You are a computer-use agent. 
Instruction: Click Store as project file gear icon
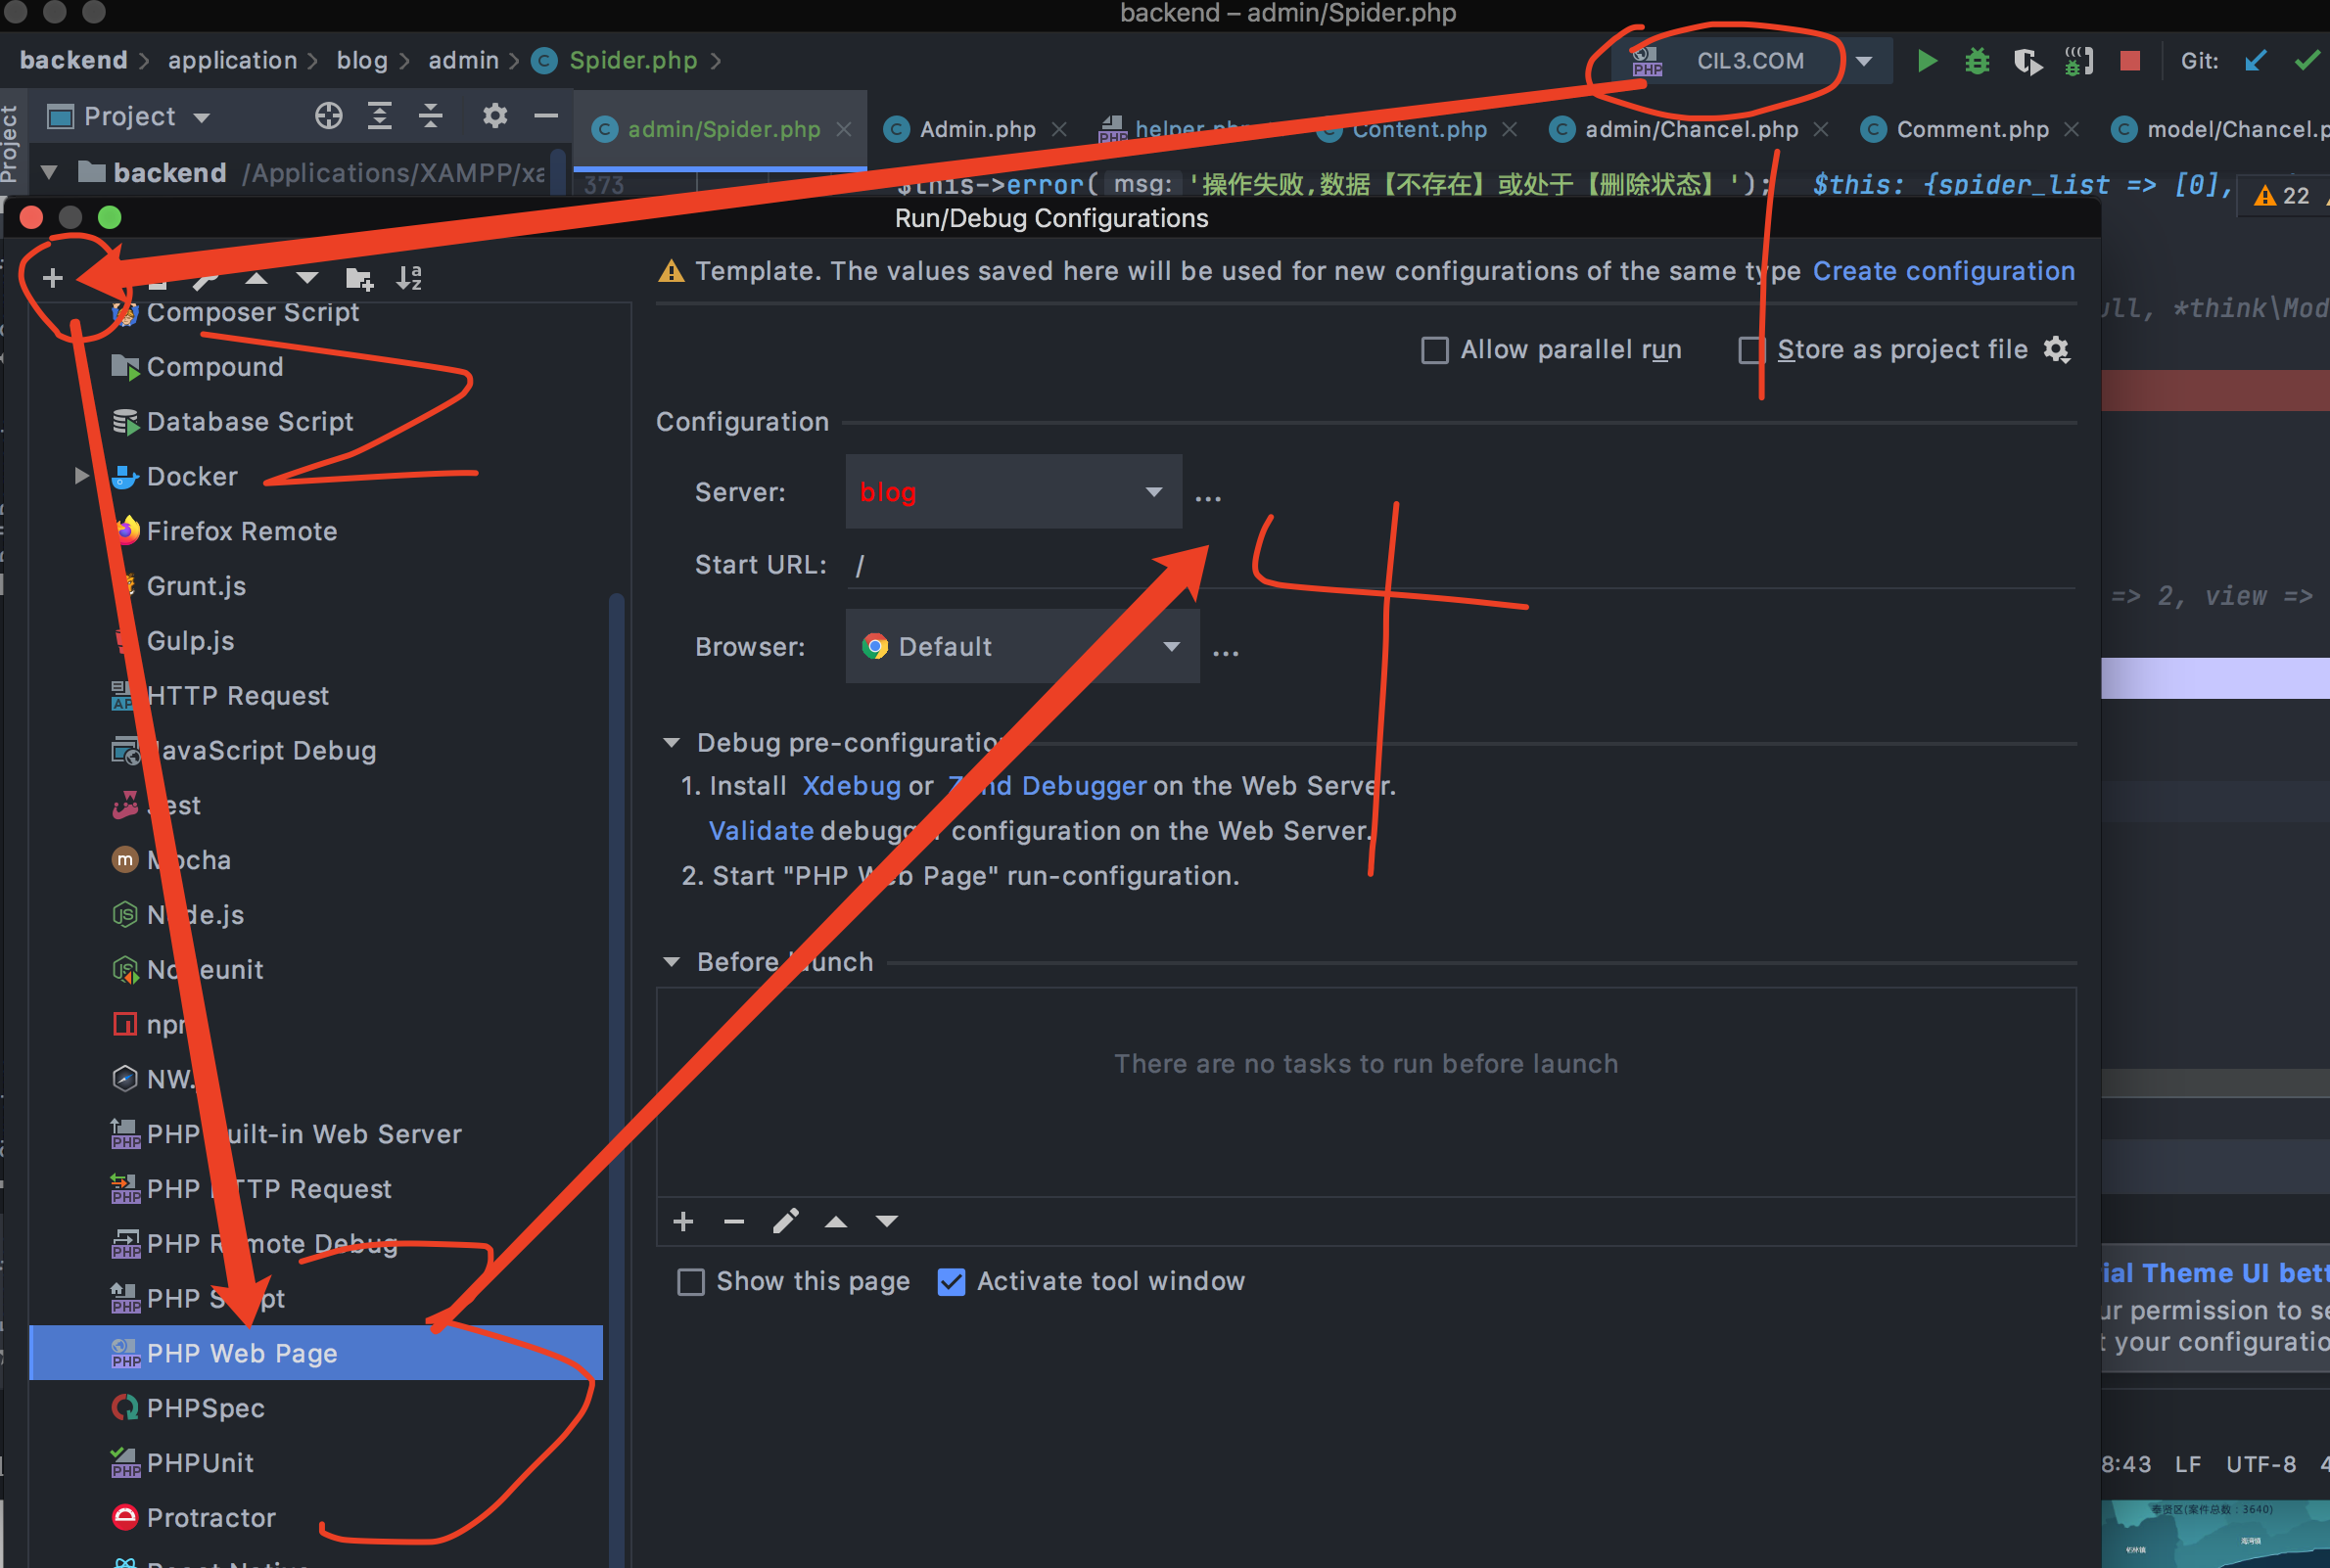[2057, 349]
